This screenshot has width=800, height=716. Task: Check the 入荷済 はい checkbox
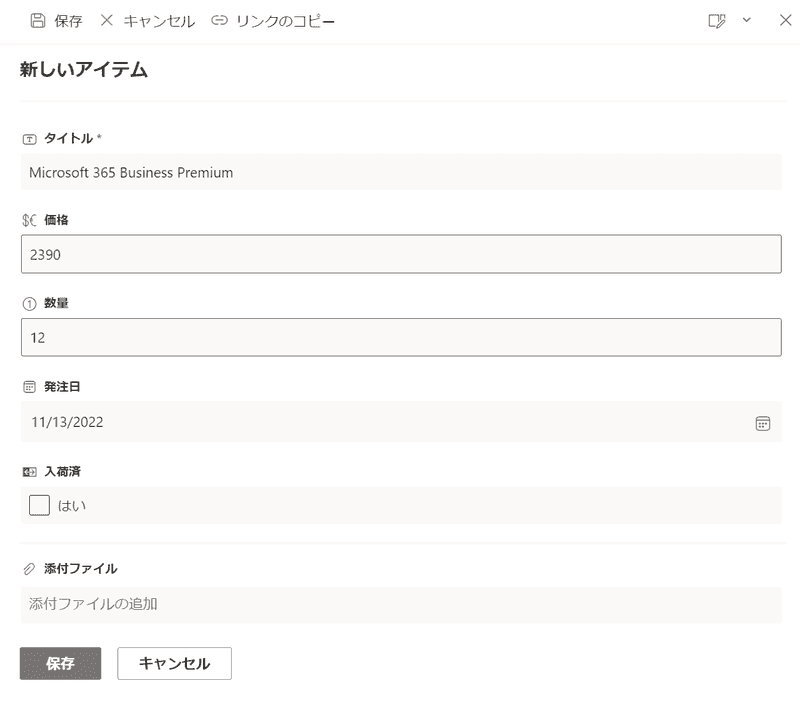(40, 505)
